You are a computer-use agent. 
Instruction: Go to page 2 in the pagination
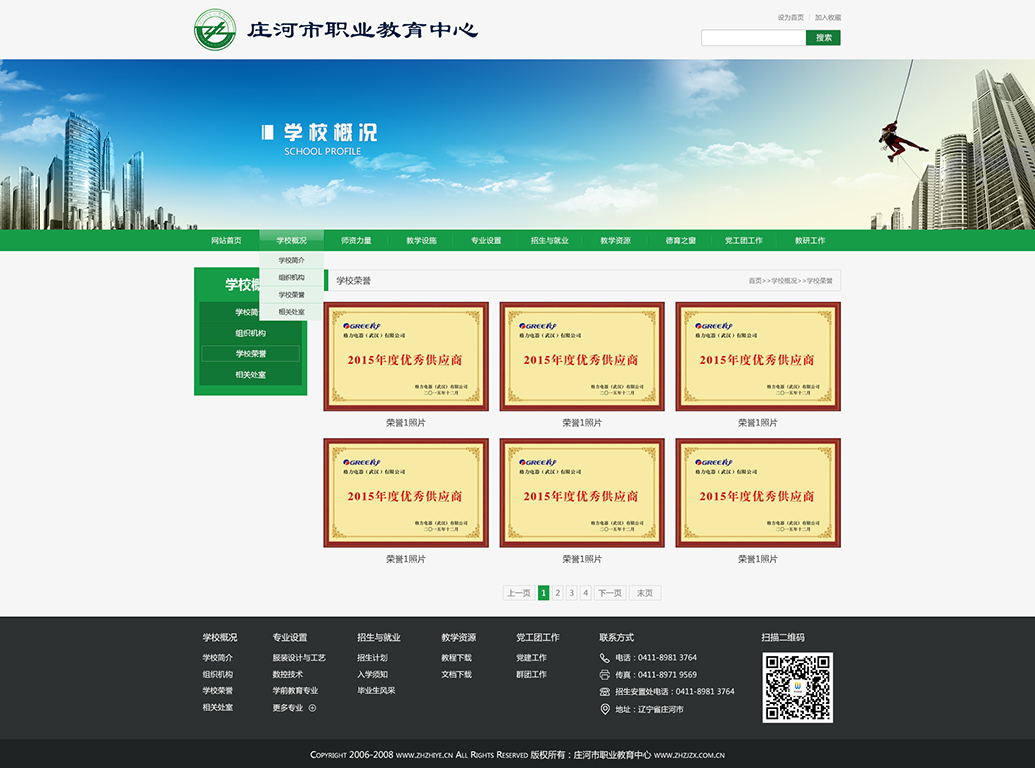tap(558, 593)
